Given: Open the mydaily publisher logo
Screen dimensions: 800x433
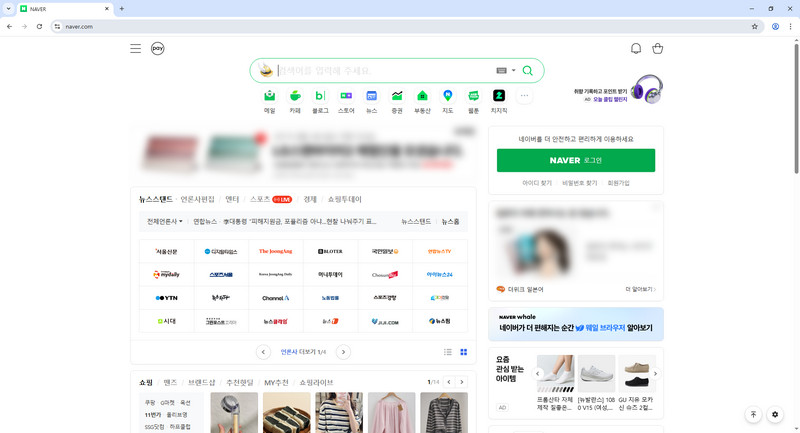Looking at the screenshot, I should [166, 274].
